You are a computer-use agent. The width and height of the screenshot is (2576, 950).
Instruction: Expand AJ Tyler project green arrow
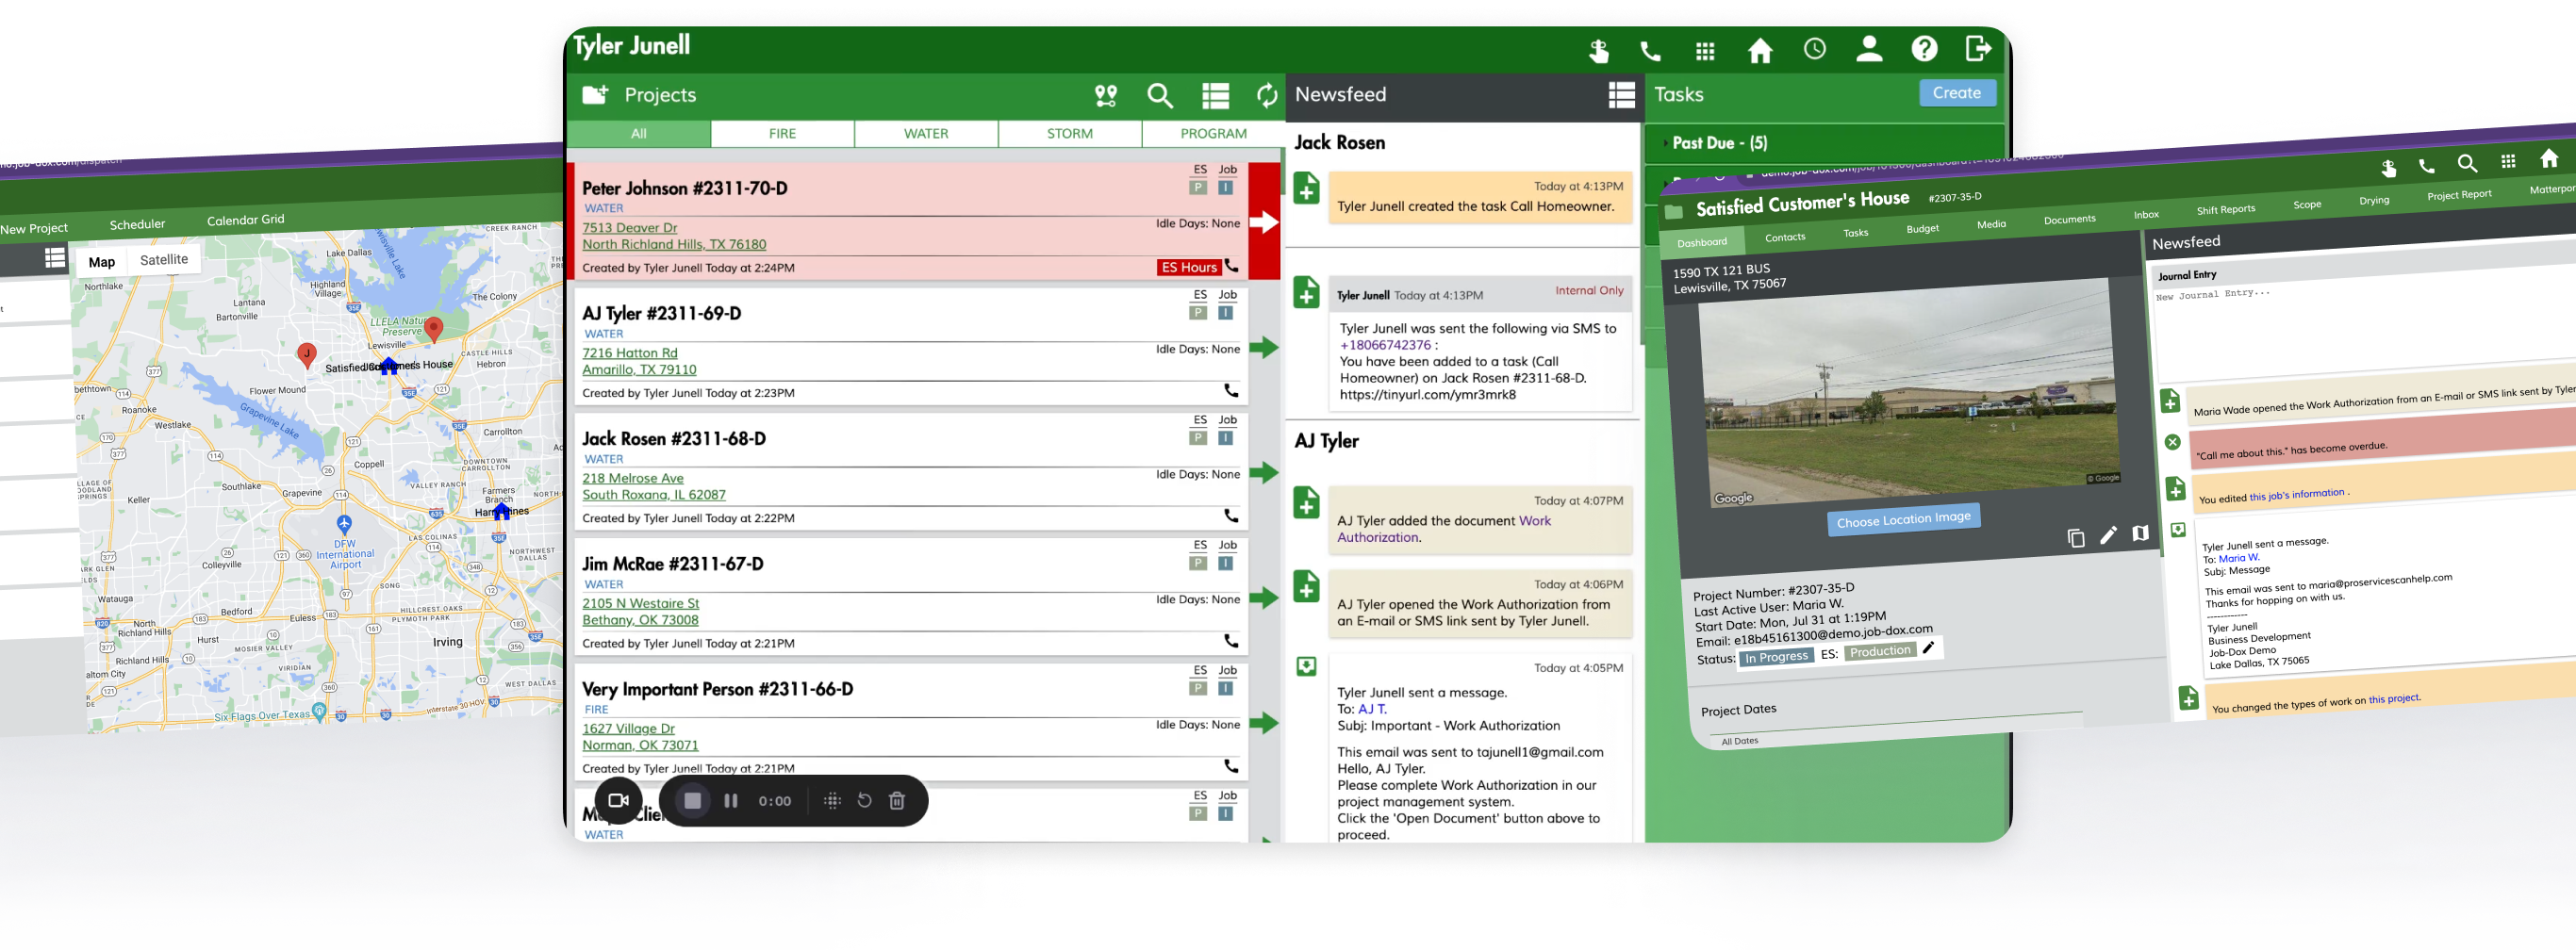[x=1264, y=348]
